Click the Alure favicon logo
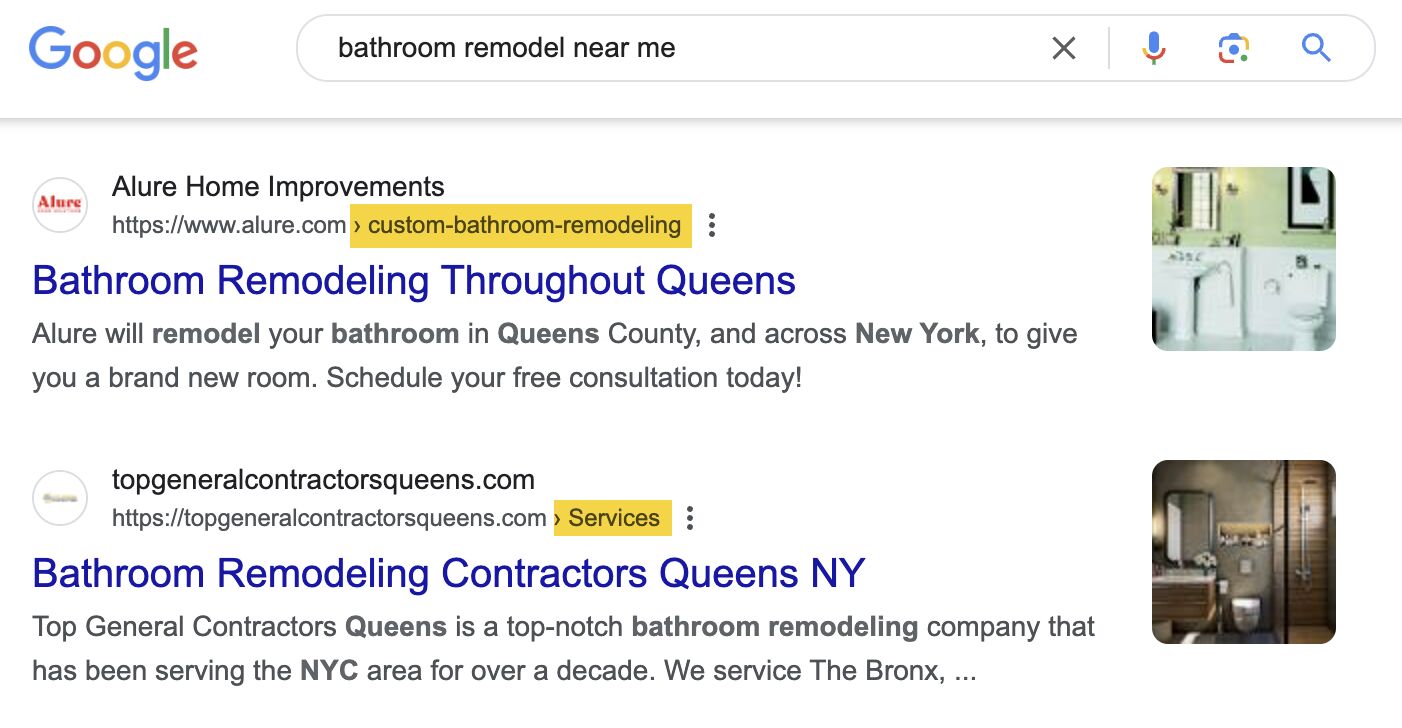Viewport: 1402px width, 728px height. pos(60,204)
